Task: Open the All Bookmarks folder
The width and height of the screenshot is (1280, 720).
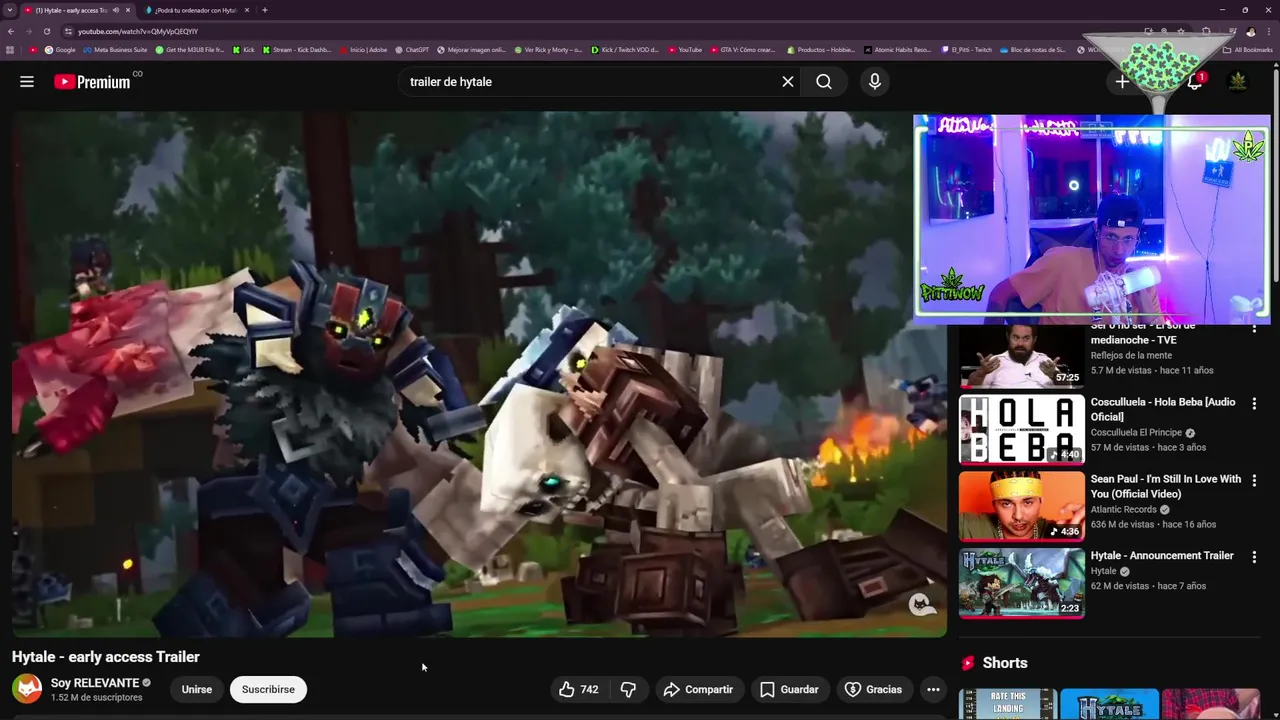Action: point(1248,50)
